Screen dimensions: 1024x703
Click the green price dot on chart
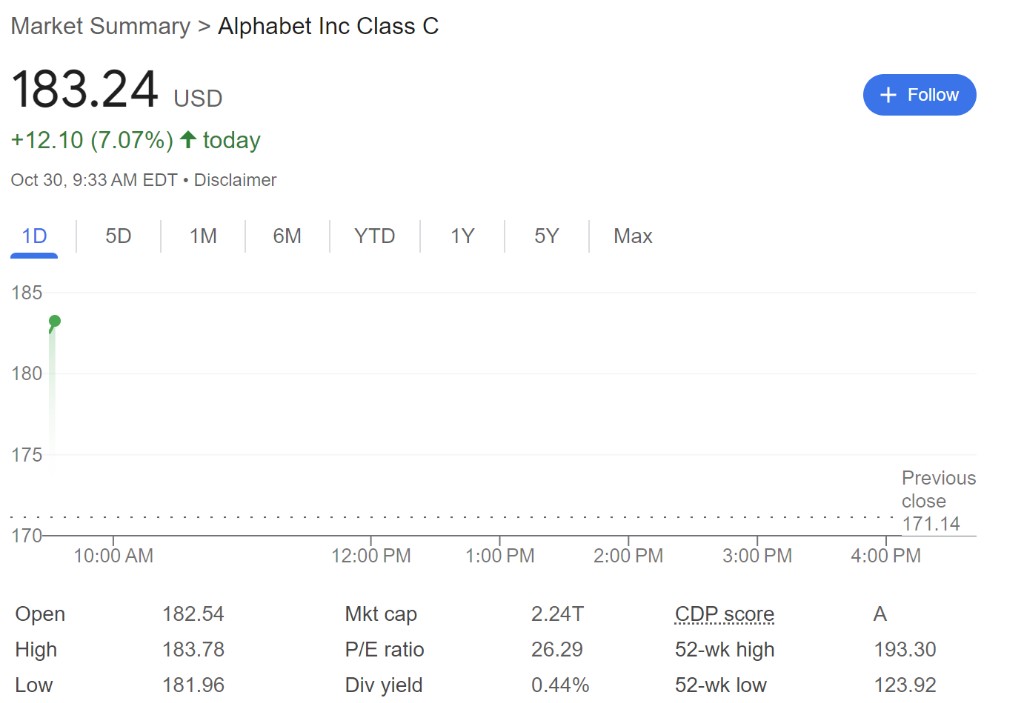coord(55,321)
